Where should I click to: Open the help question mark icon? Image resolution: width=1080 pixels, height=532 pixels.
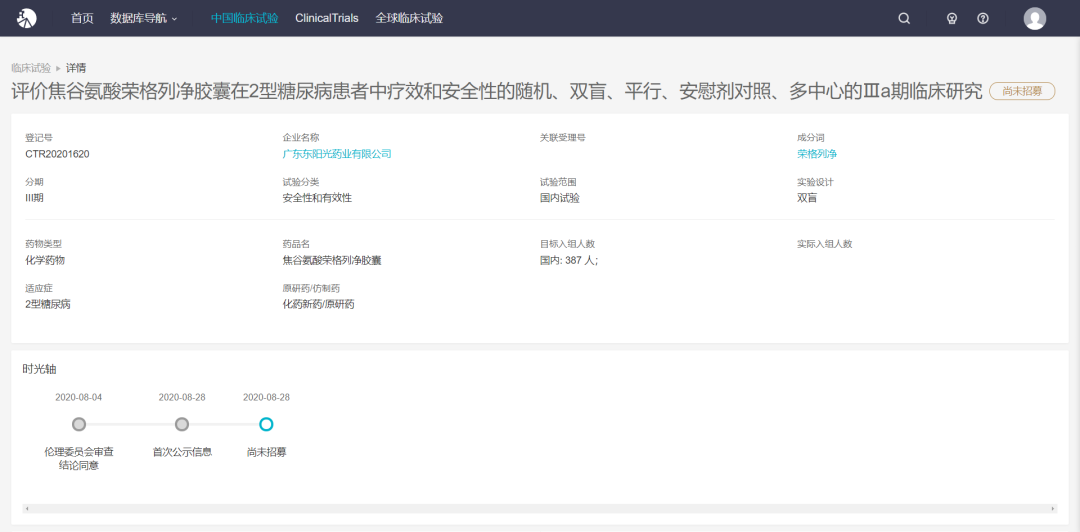983,19
